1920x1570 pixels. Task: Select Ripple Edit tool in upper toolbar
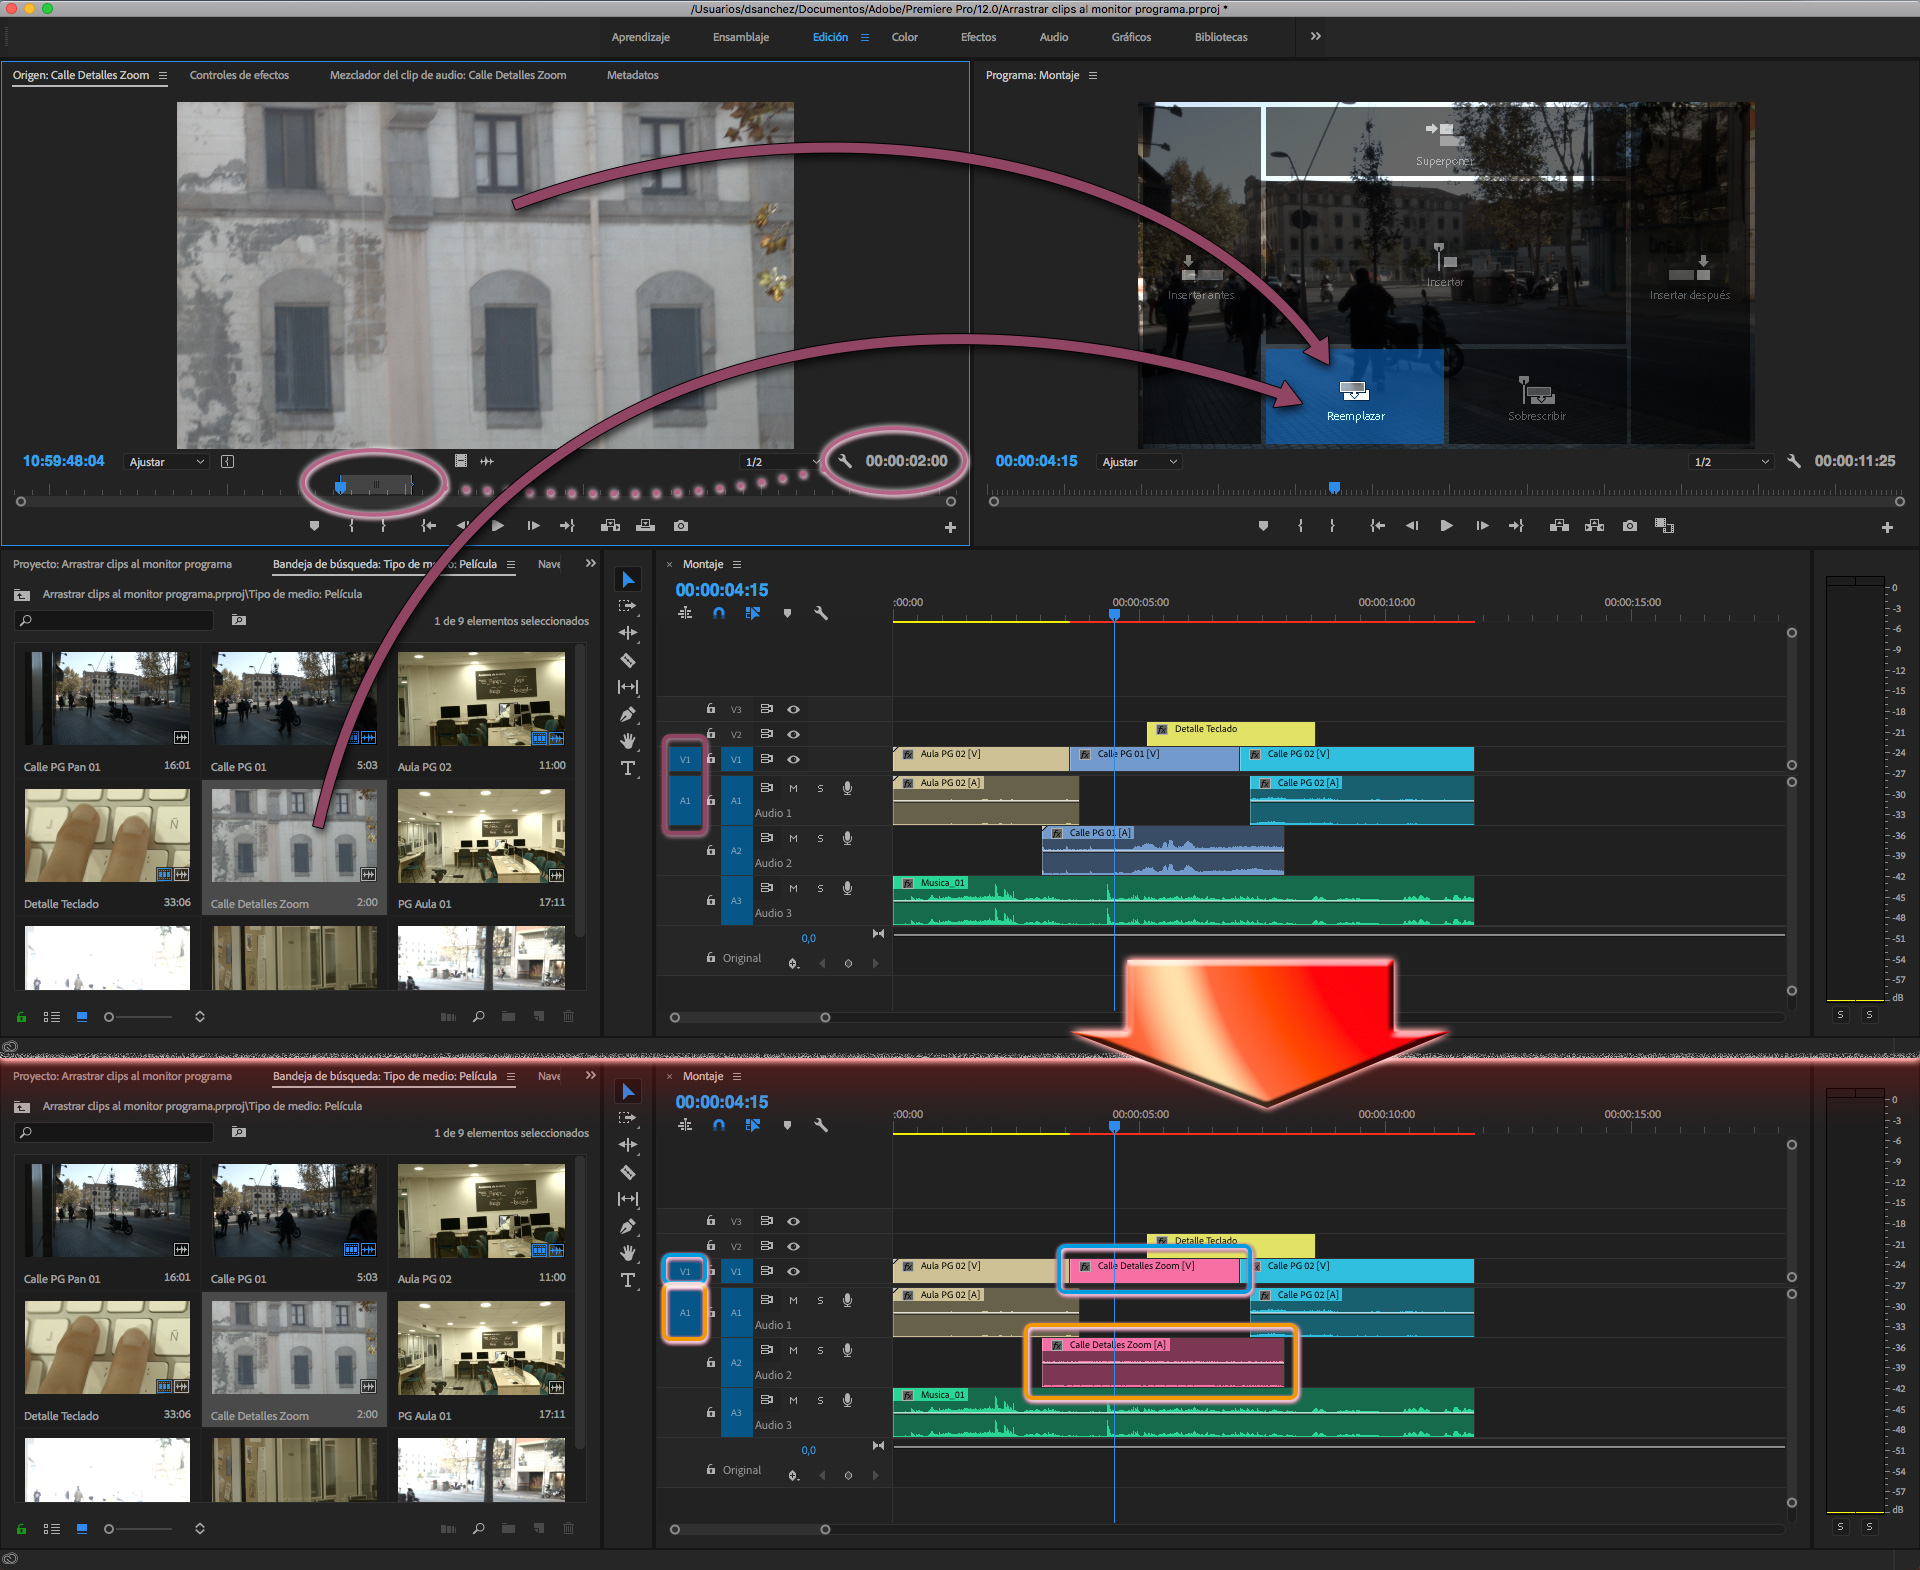628,633
